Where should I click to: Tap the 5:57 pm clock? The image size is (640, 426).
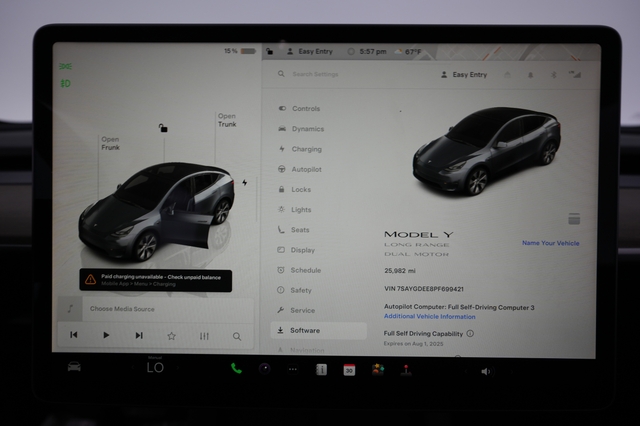[x=373, y=51]
